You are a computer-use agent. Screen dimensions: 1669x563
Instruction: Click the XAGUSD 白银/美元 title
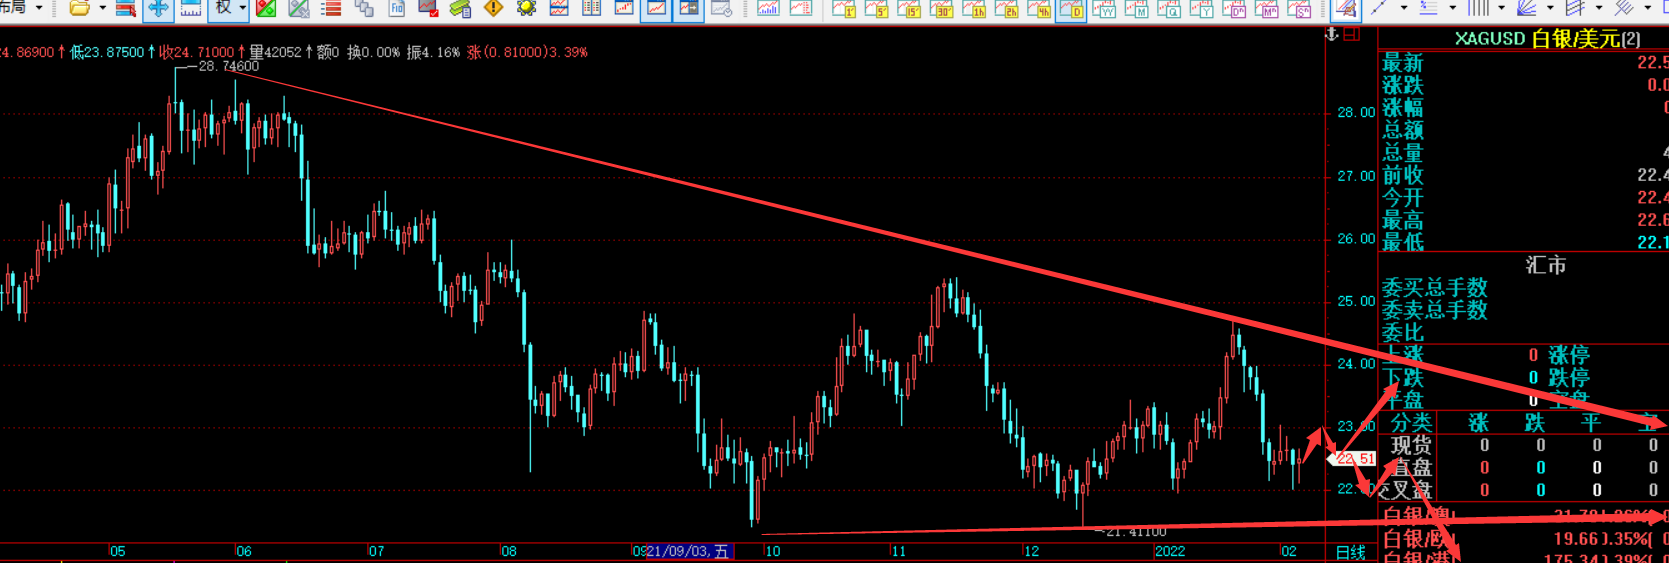click(1547, 39)
